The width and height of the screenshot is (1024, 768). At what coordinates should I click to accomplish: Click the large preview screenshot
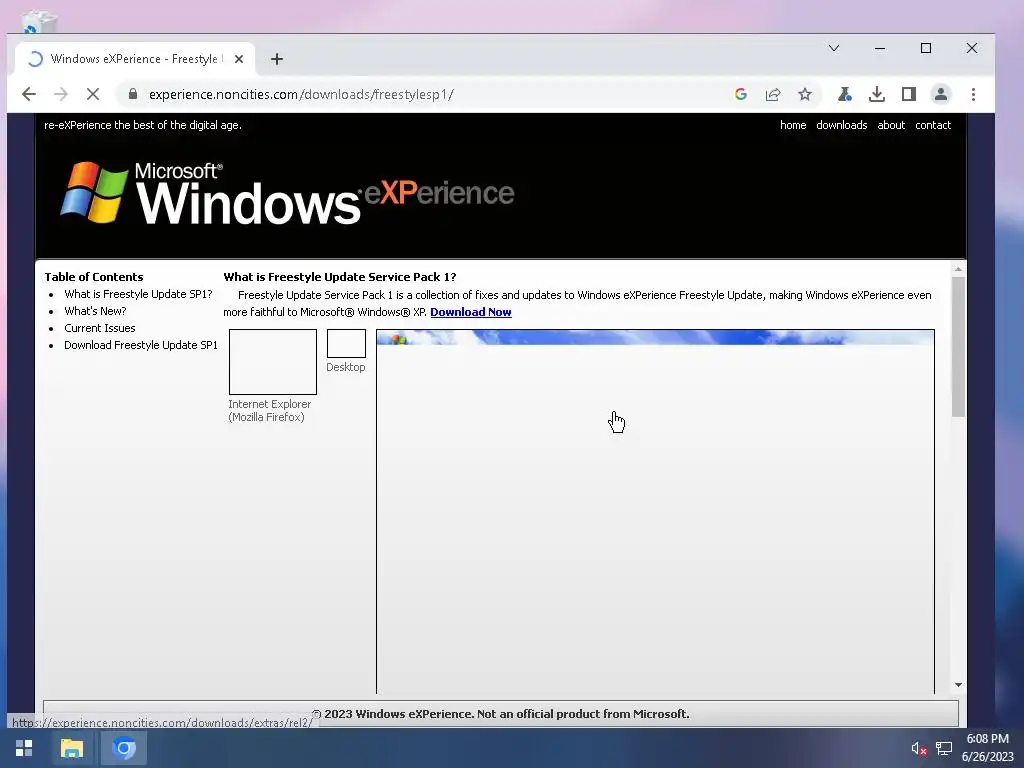[x=655, y=511]
